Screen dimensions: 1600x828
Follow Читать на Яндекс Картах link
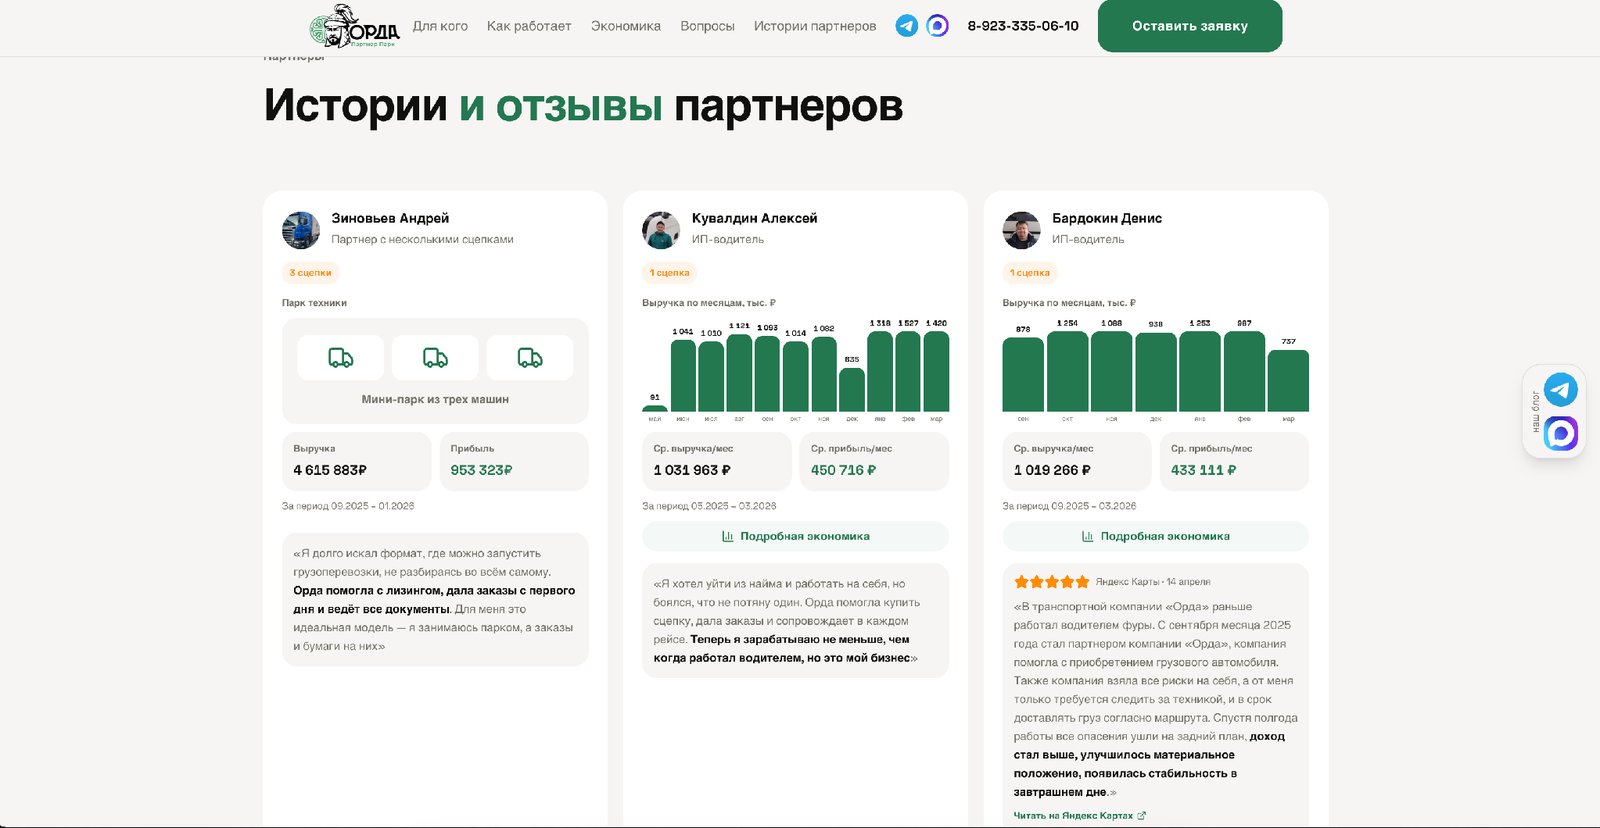pyautogui.click(x=1080, y=816)
